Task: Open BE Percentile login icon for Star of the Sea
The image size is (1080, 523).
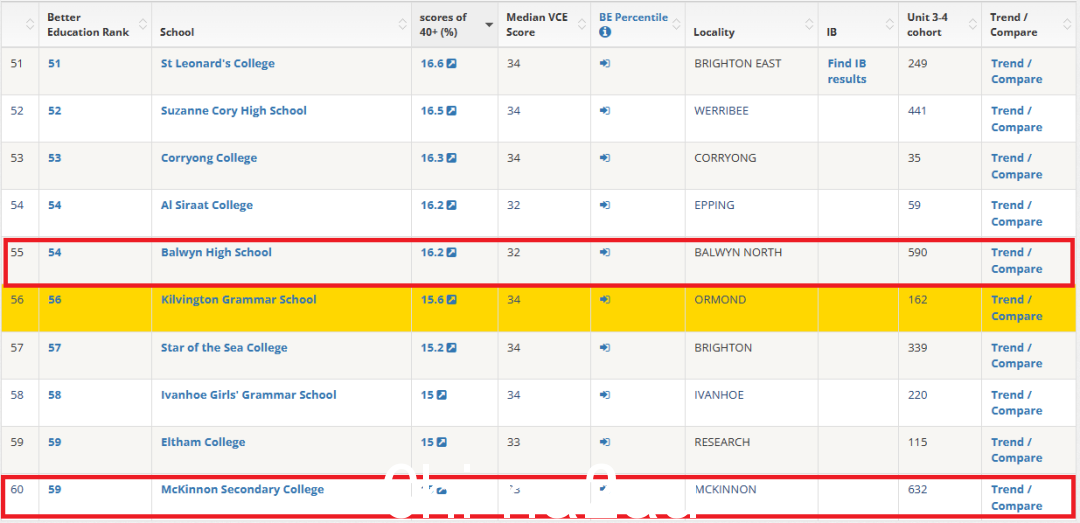Action: 605,347
